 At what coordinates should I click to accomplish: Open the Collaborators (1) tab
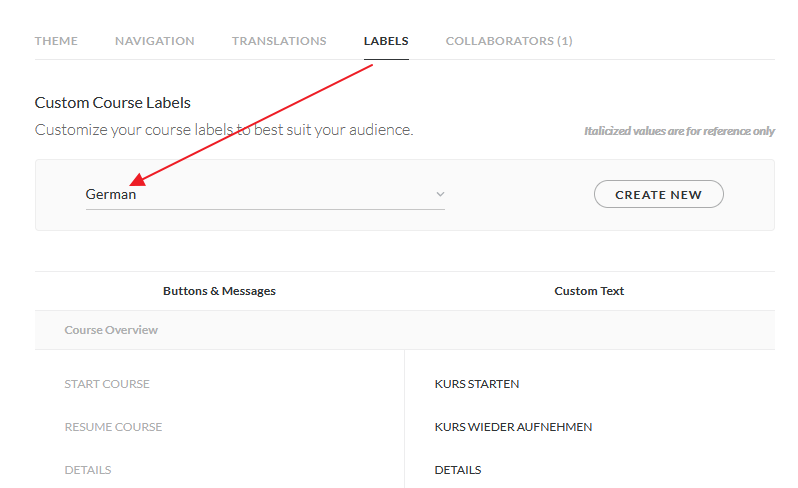coord(509,41)
